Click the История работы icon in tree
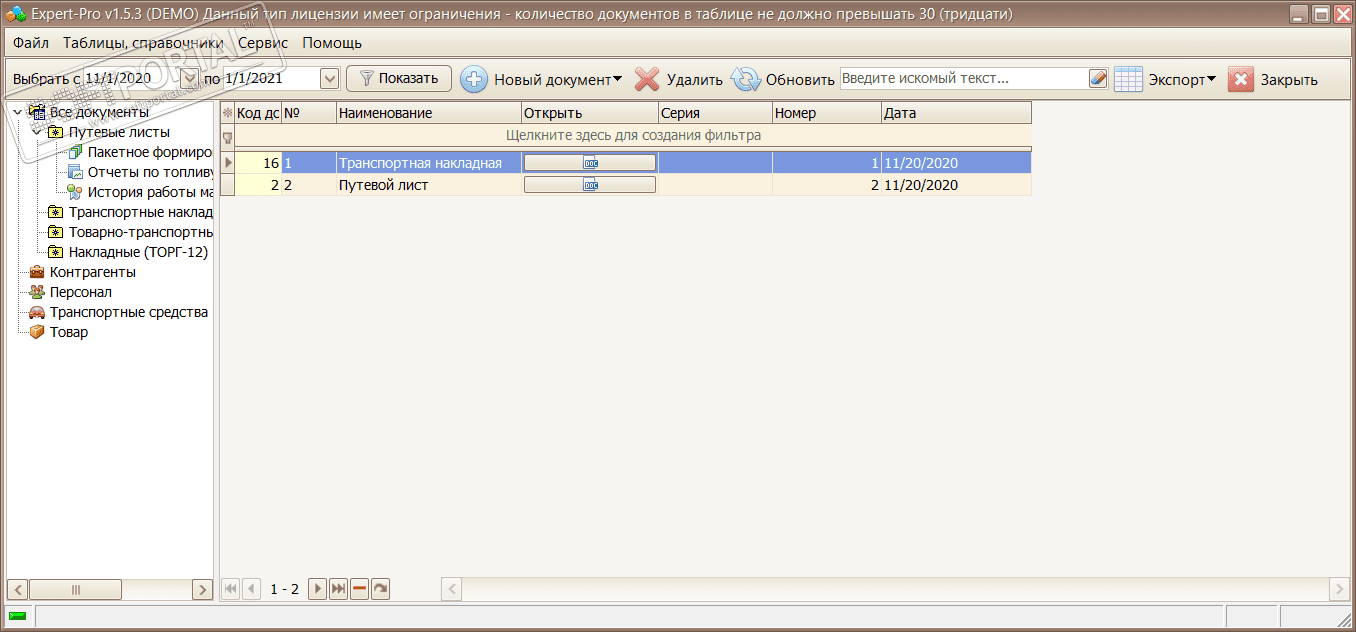The width and height of the screenshot is (1356, 632). [x=75, y=192]
